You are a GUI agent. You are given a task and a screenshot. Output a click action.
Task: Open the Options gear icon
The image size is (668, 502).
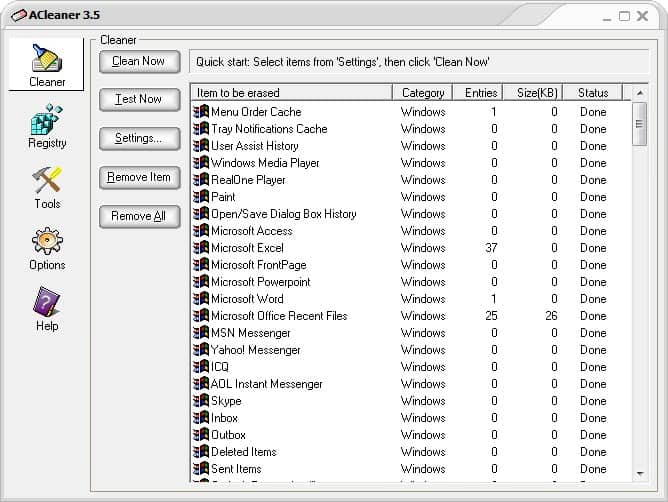(47, 243)
